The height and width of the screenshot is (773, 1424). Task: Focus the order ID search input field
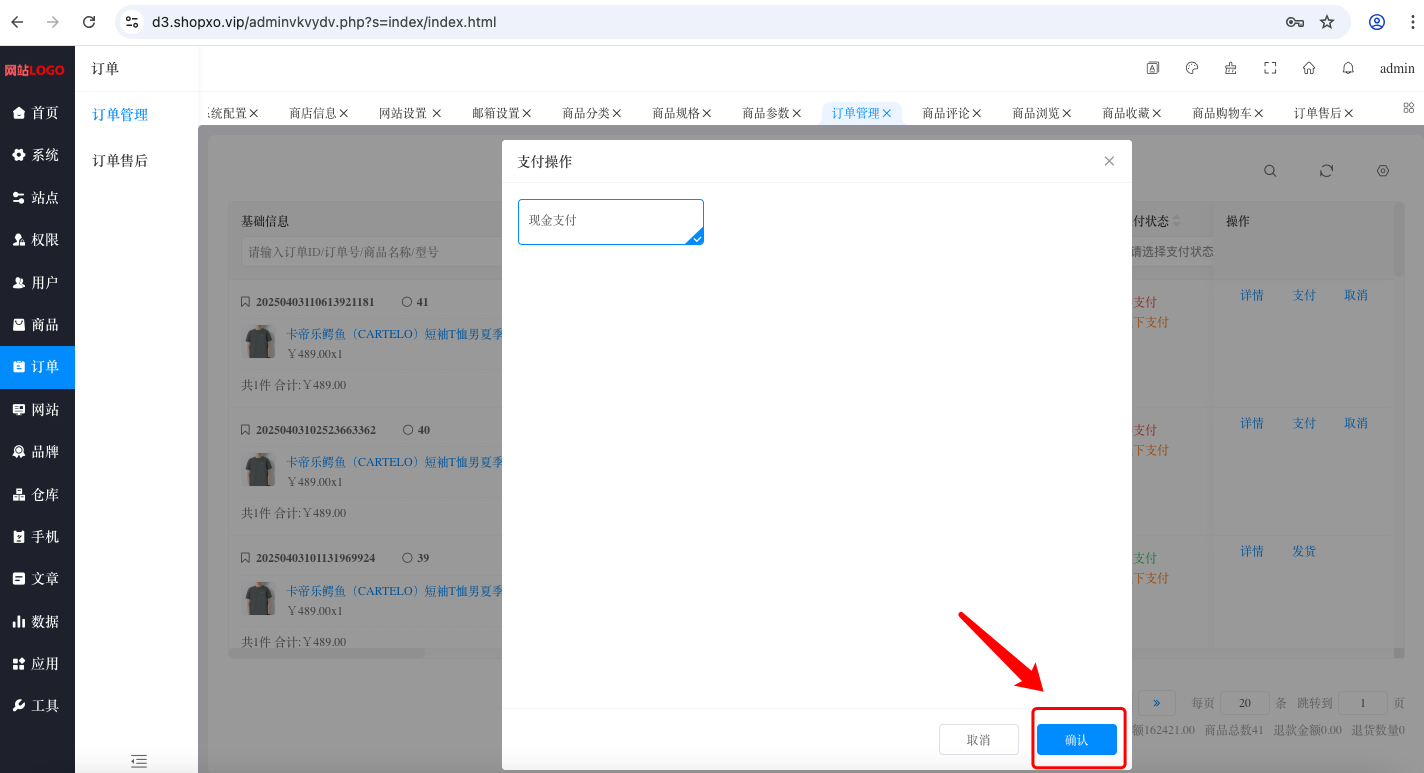coord(371,252)
